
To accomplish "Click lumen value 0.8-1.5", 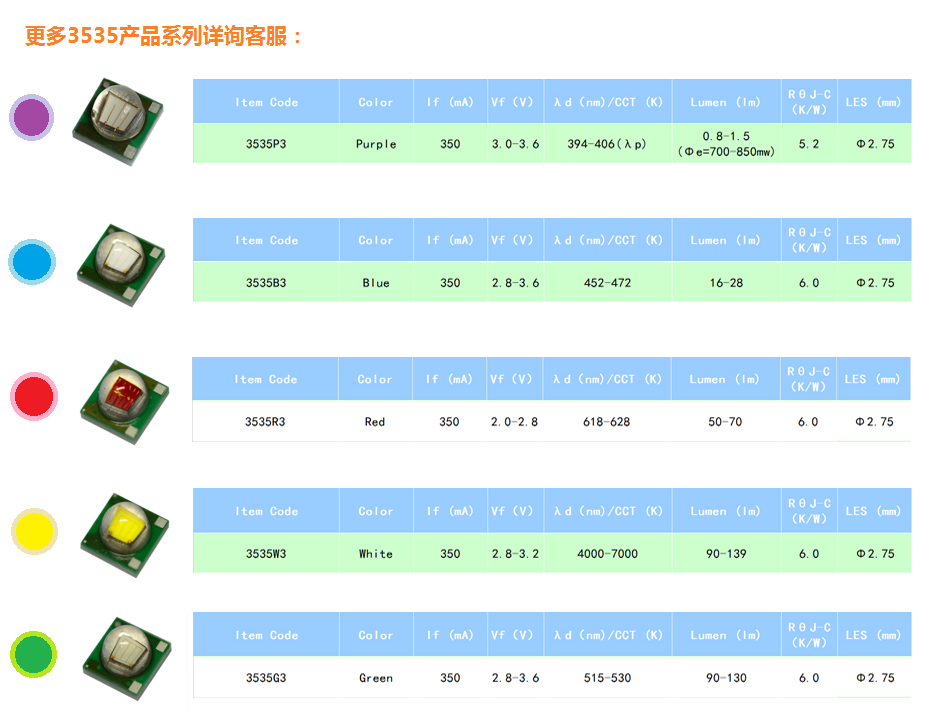I will [726, 136].
